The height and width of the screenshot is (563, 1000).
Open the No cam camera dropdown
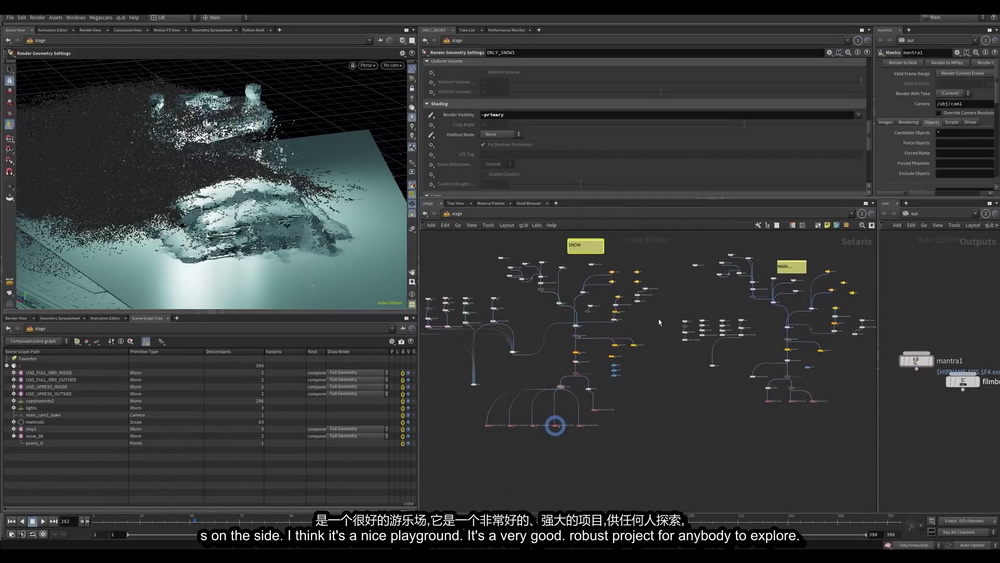tap(392, 65)
